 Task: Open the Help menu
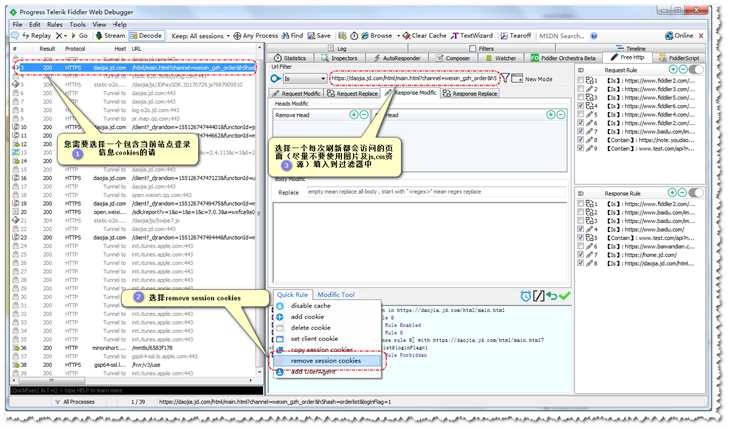tap(119, 24)
